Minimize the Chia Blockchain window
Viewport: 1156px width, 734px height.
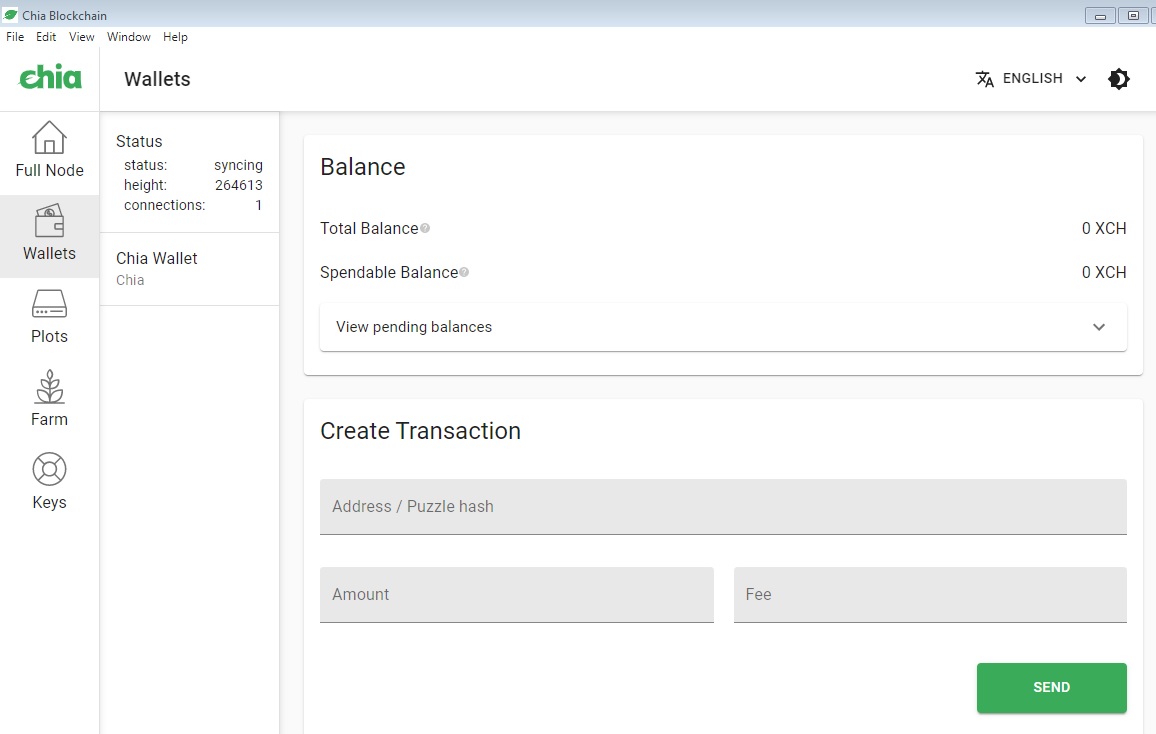click(x=1100, y=15)
